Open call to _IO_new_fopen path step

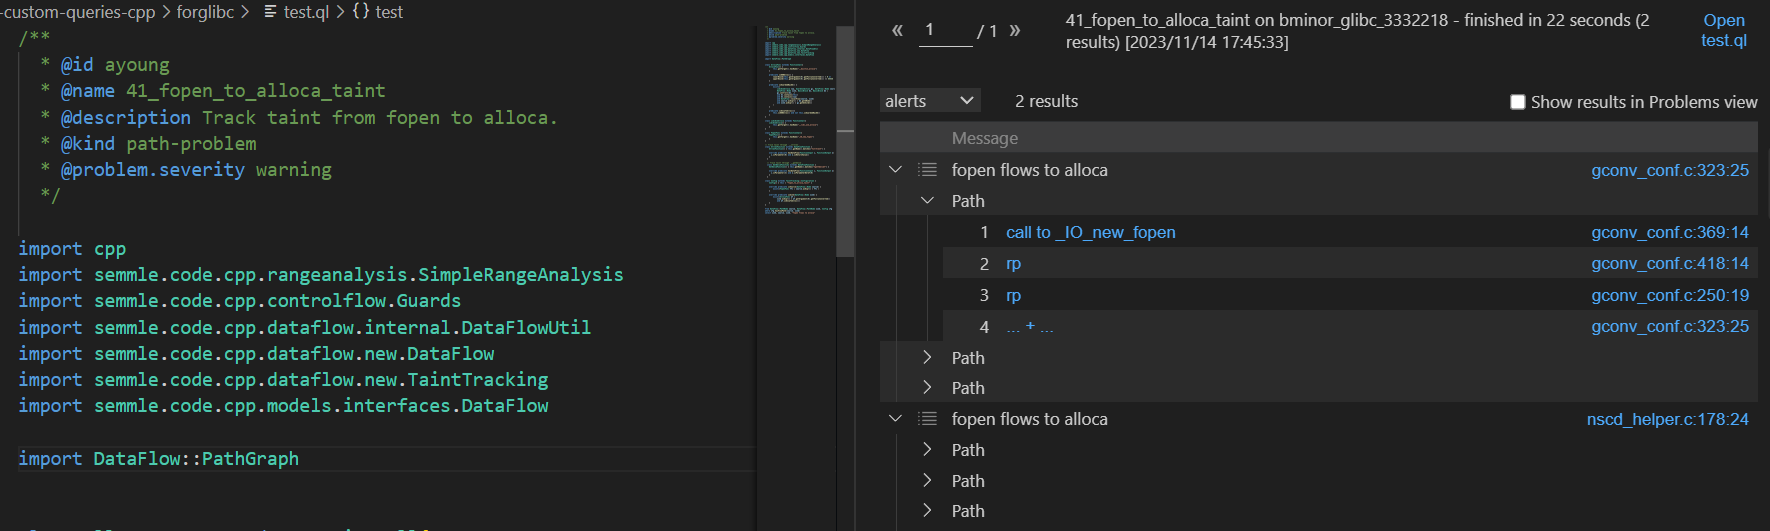pos(1090,232)
